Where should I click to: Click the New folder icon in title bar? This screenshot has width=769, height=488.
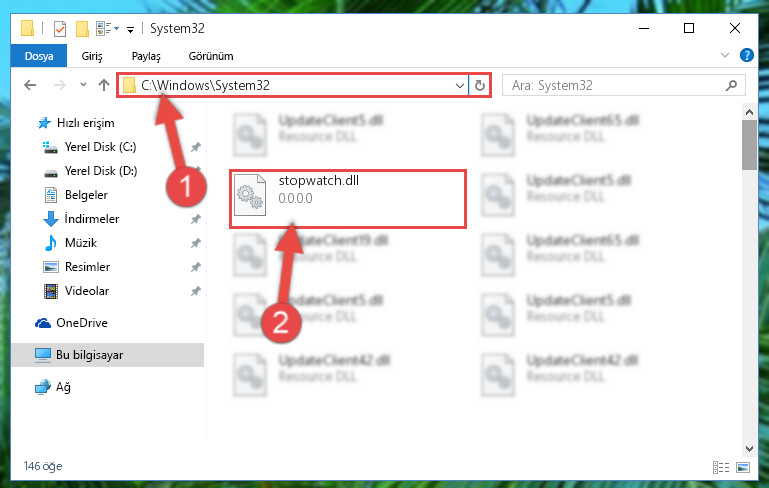(82, 29)
